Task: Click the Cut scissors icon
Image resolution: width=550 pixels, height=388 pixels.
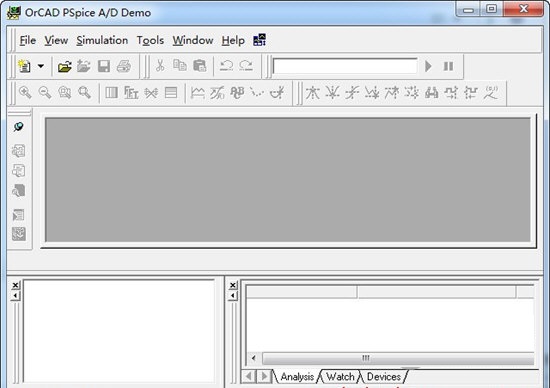Action: (x=160, y=66)
